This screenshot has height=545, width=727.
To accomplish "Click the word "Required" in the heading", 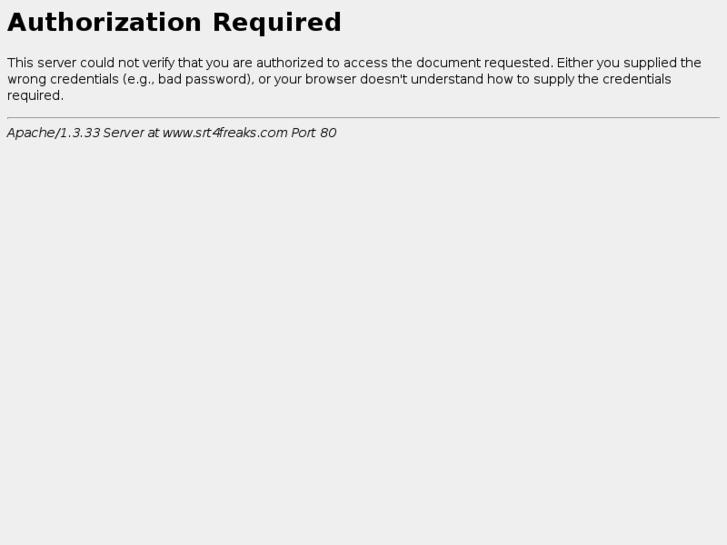I will point(277,22).
